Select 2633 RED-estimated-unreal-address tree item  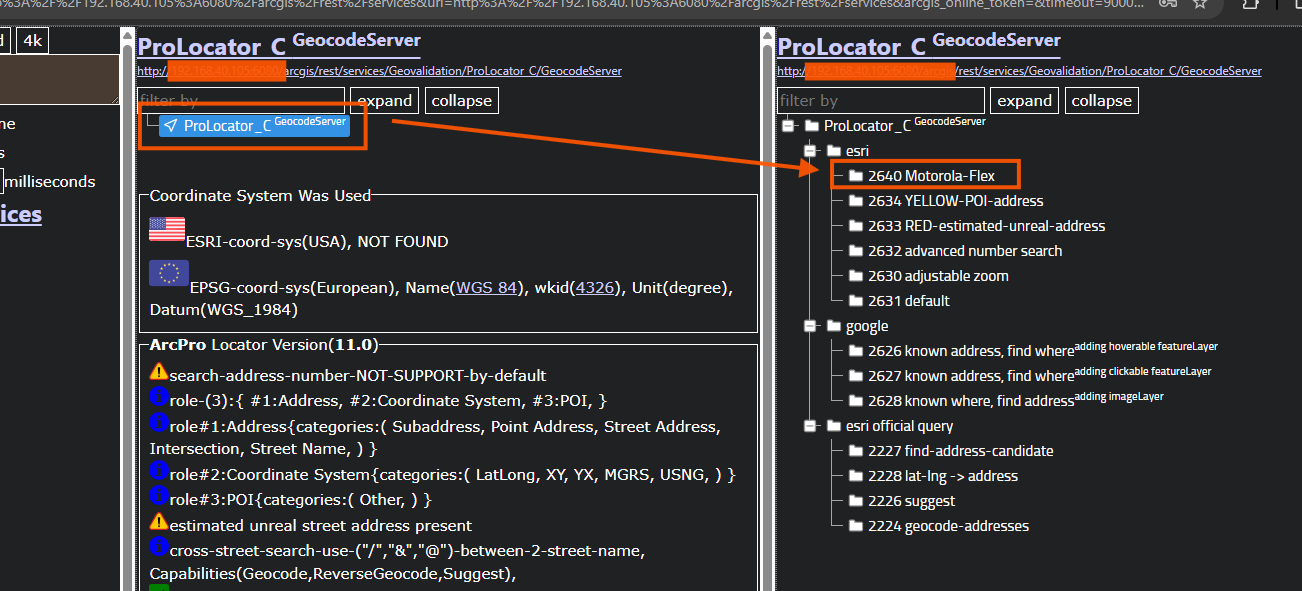[x=986, y=226]
